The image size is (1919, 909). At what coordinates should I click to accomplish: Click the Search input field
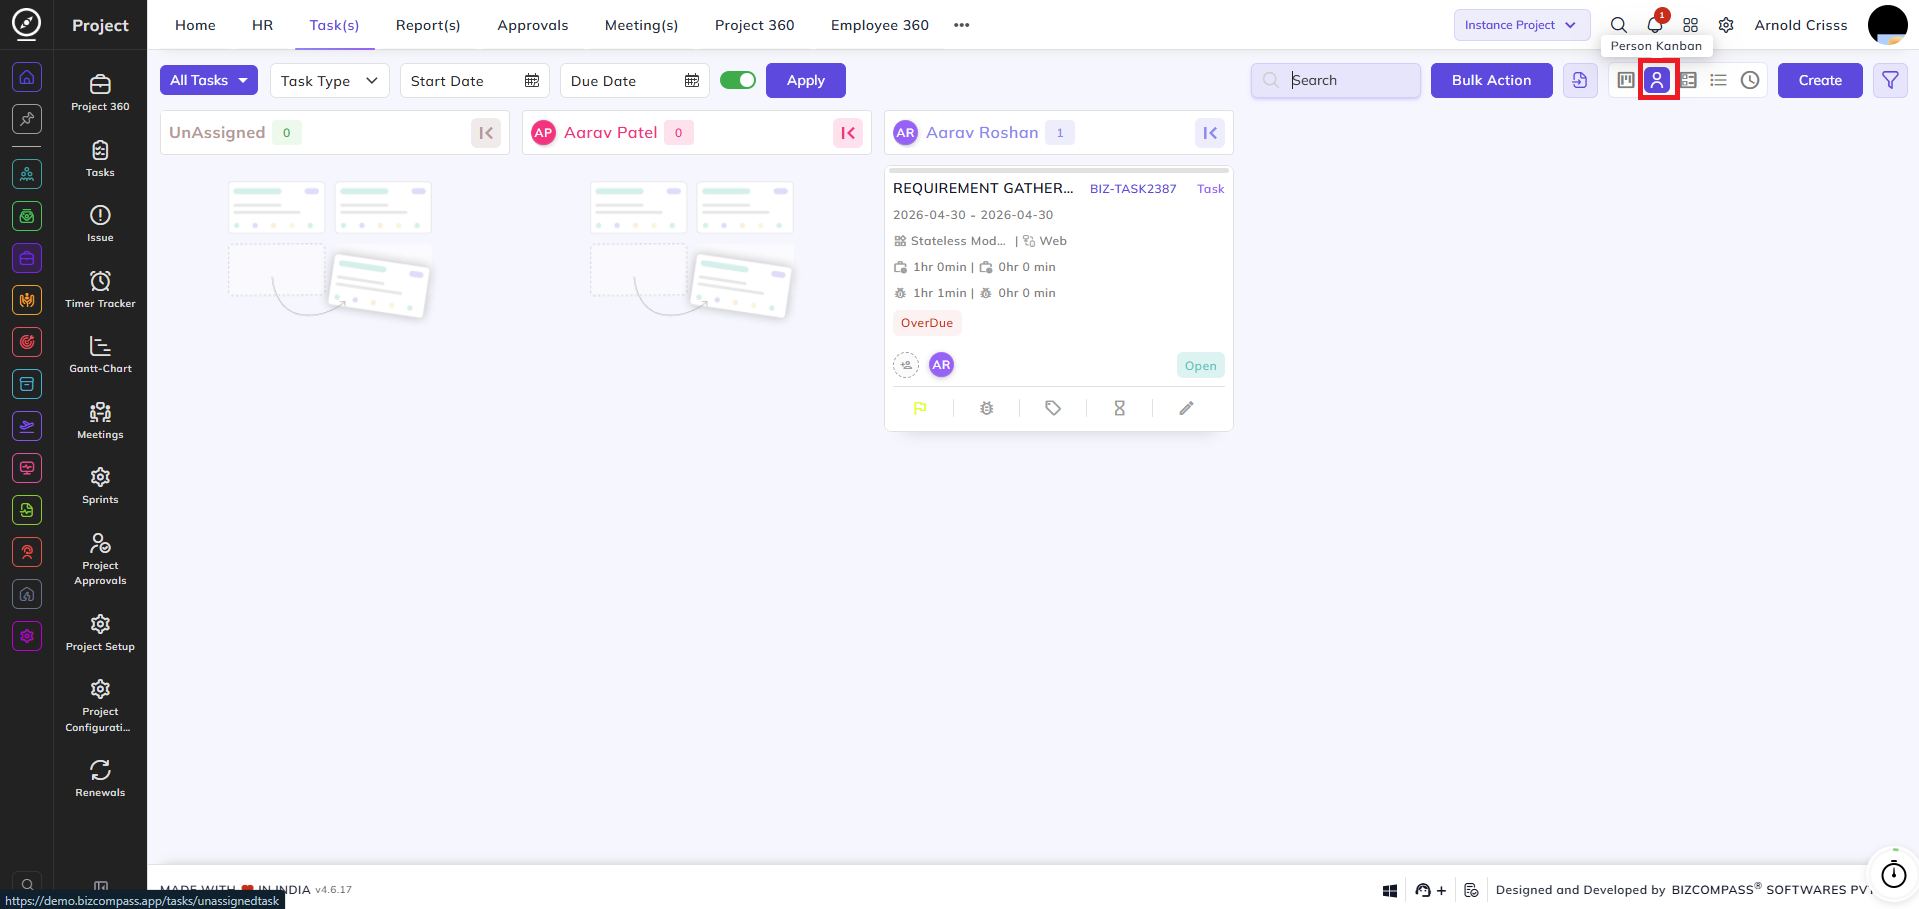point(1336,80)
